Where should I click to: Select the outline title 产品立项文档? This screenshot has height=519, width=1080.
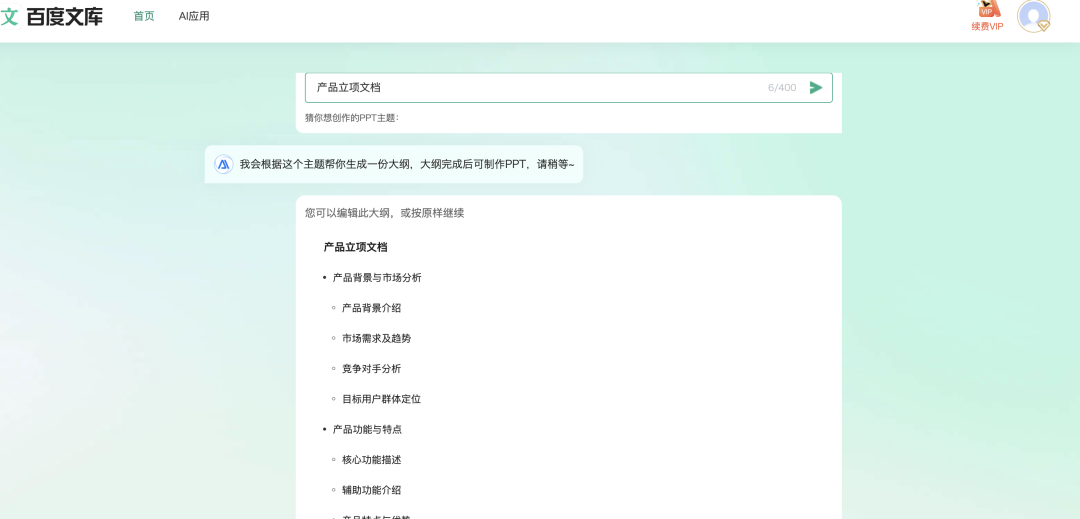(355, 247)
